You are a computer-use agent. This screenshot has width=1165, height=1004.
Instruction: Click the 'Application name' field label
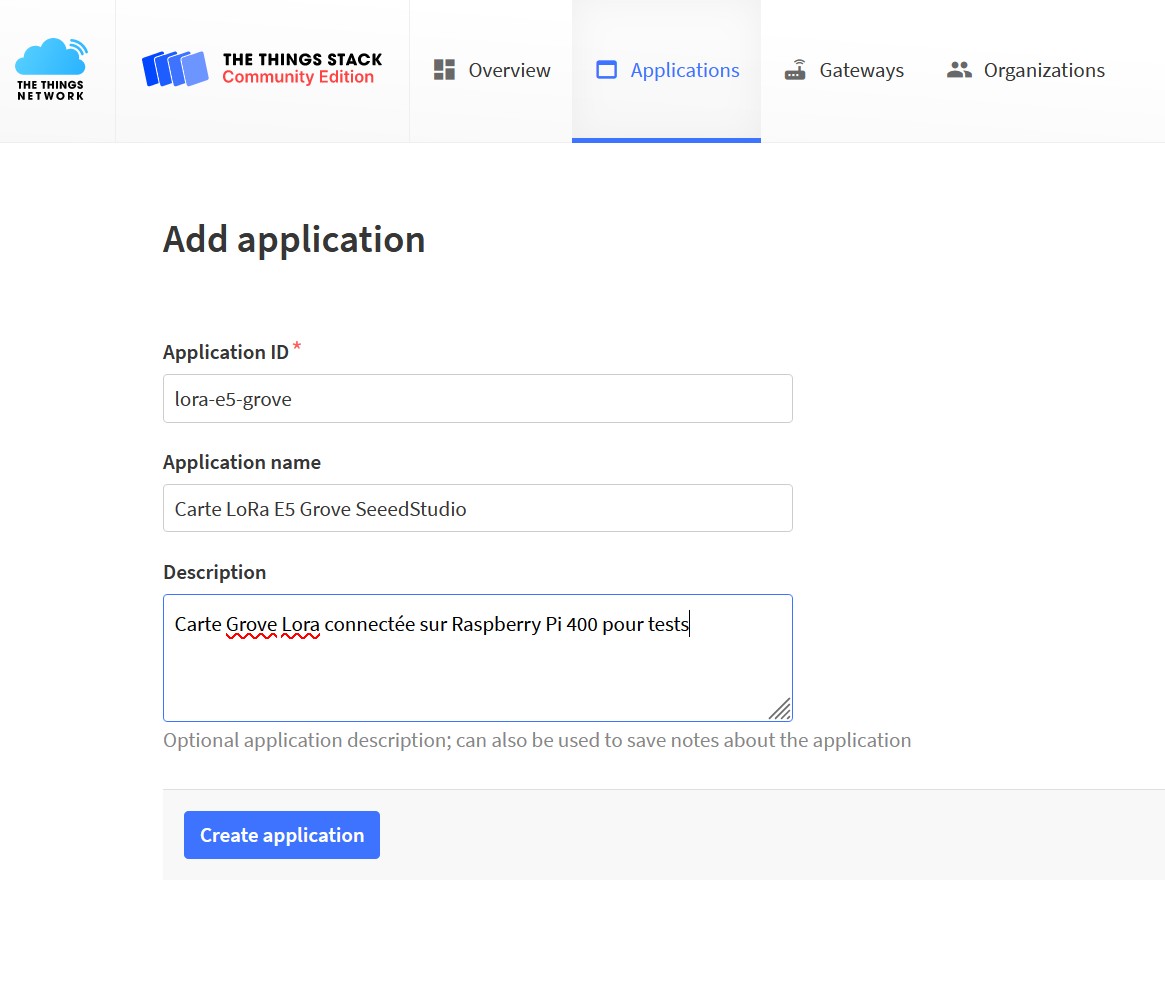(x=241, y=462)
